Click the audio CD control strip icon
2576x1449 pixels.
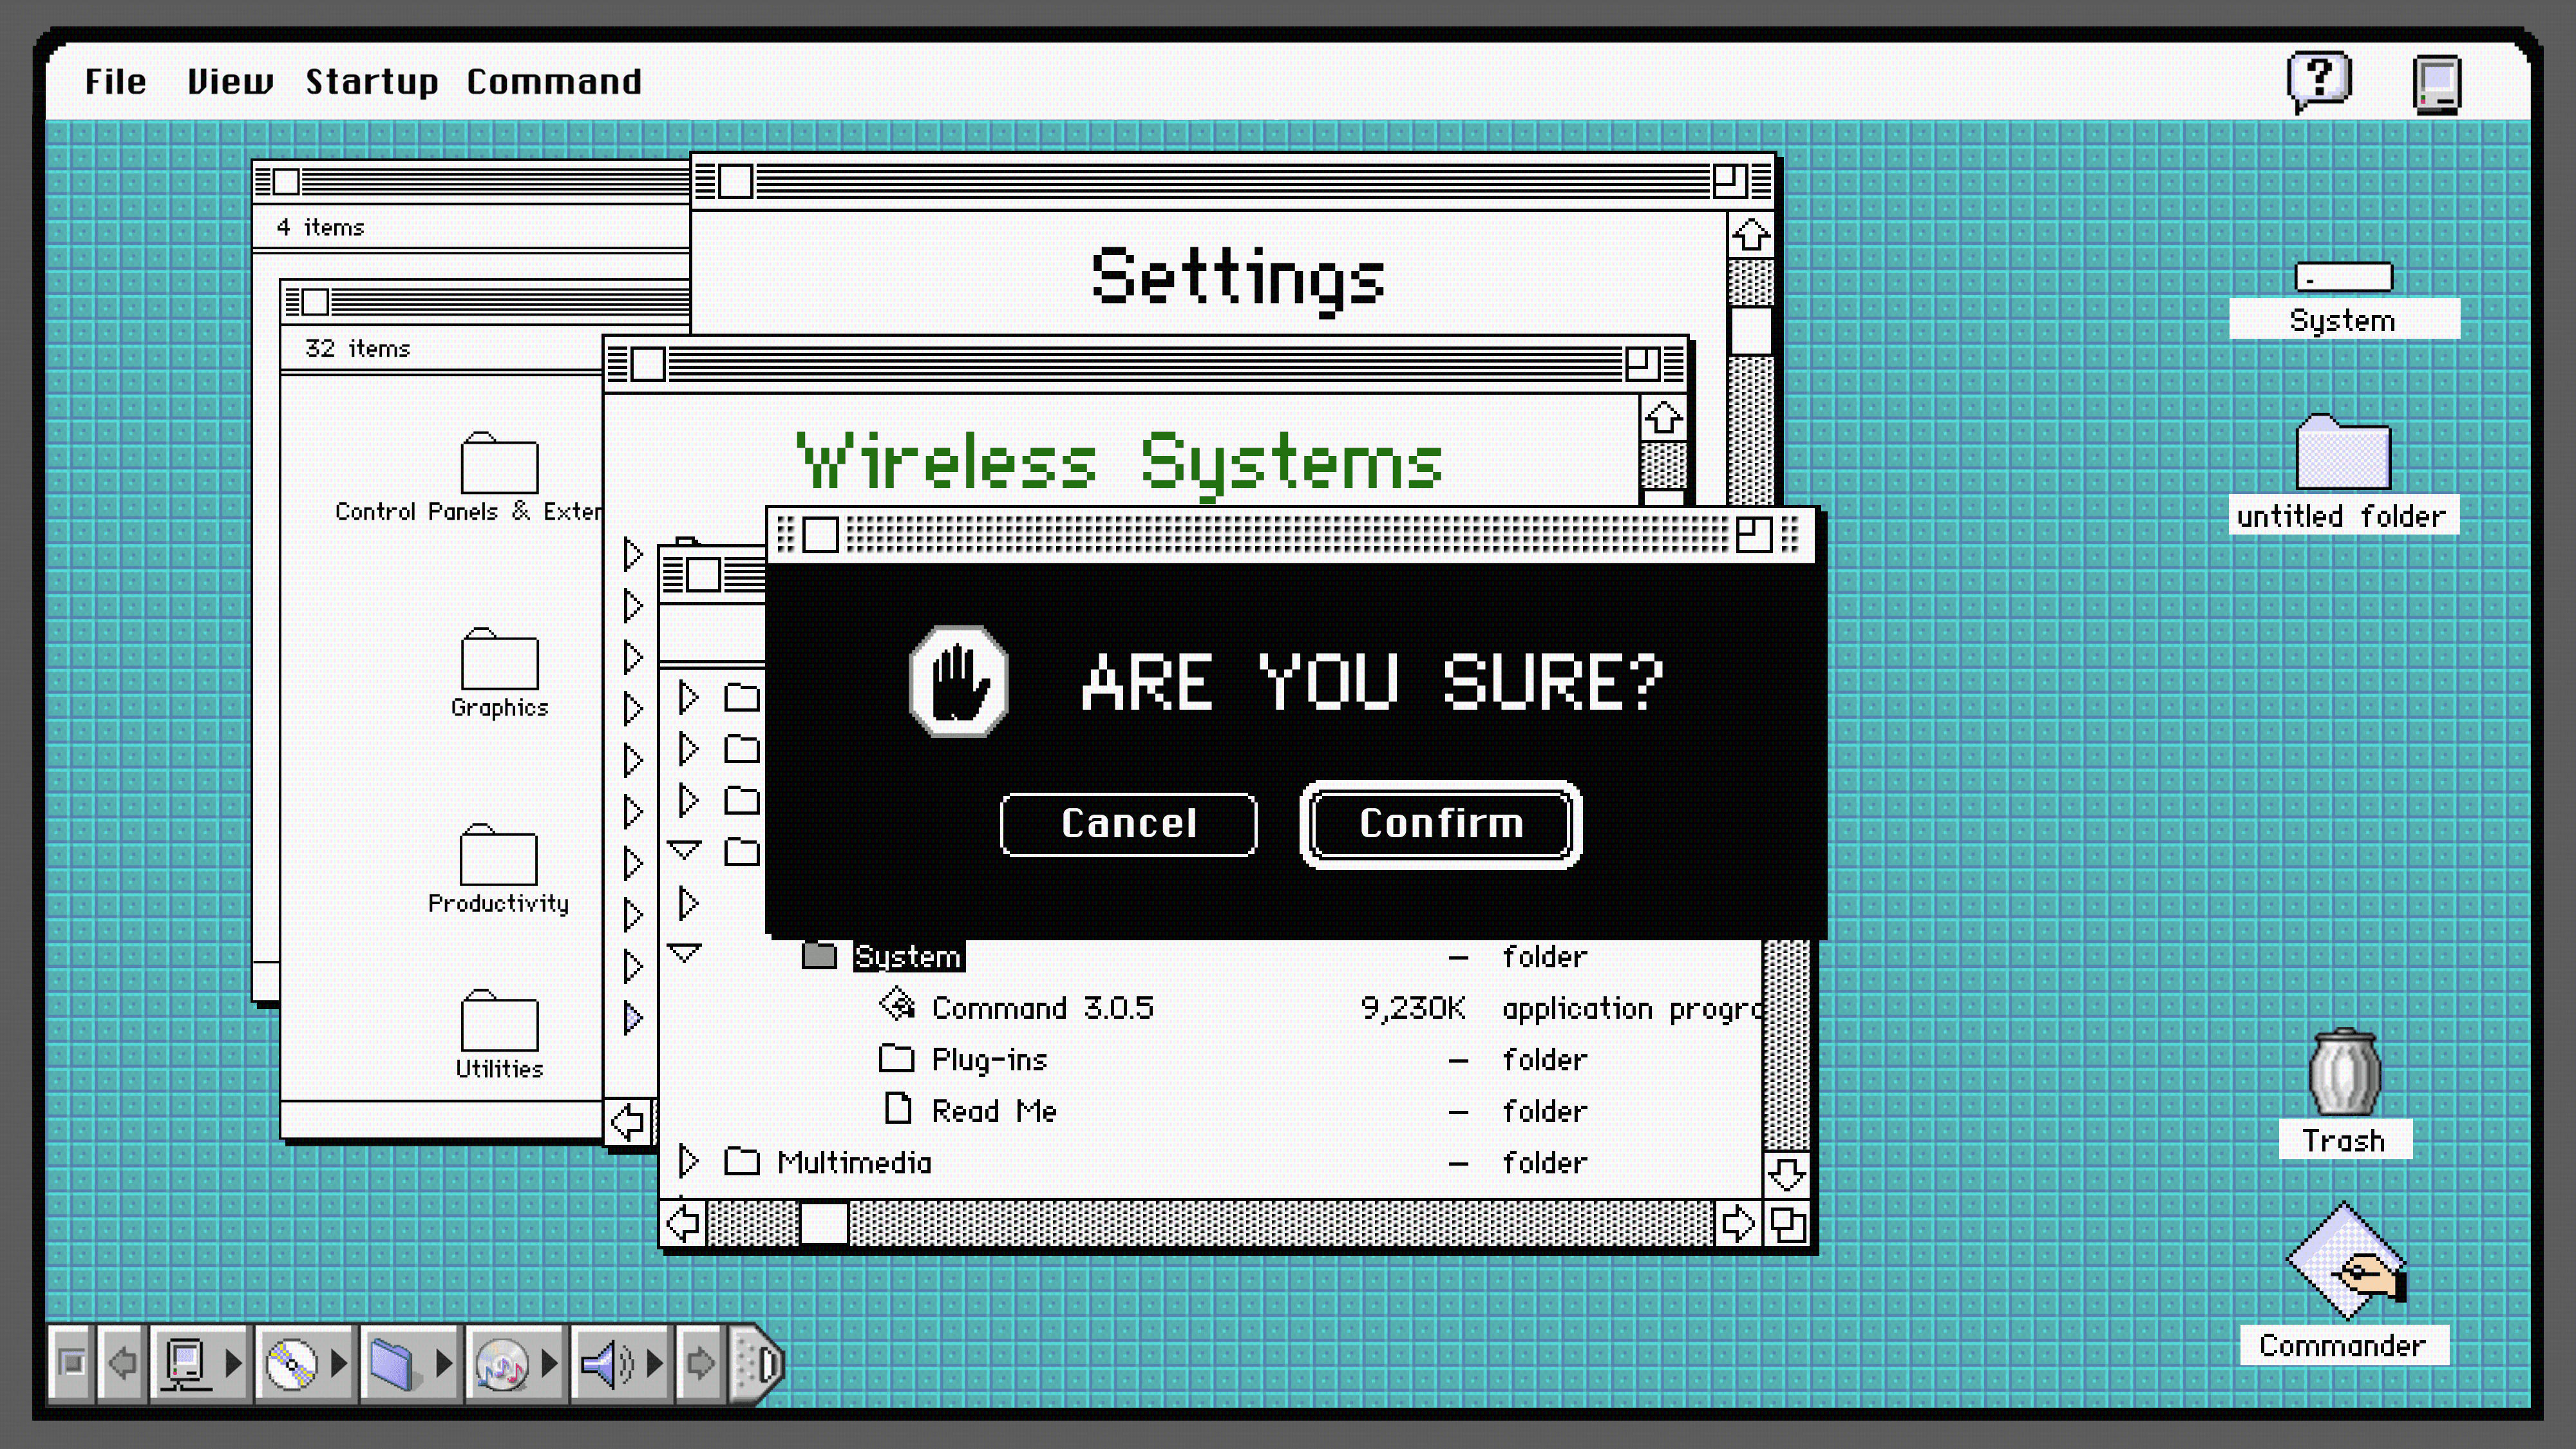click(x=501, y=1364)
